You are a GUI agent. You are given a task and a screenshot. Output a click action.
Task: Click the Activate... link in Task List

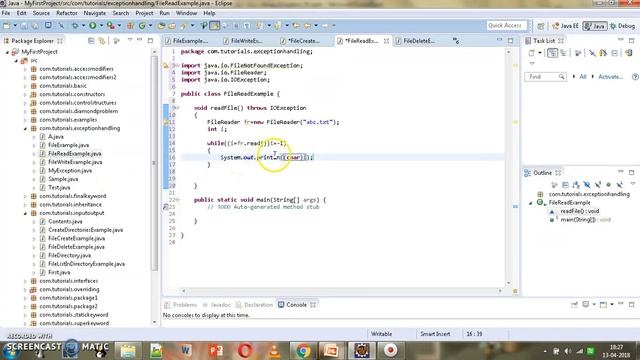coord(610,77)
